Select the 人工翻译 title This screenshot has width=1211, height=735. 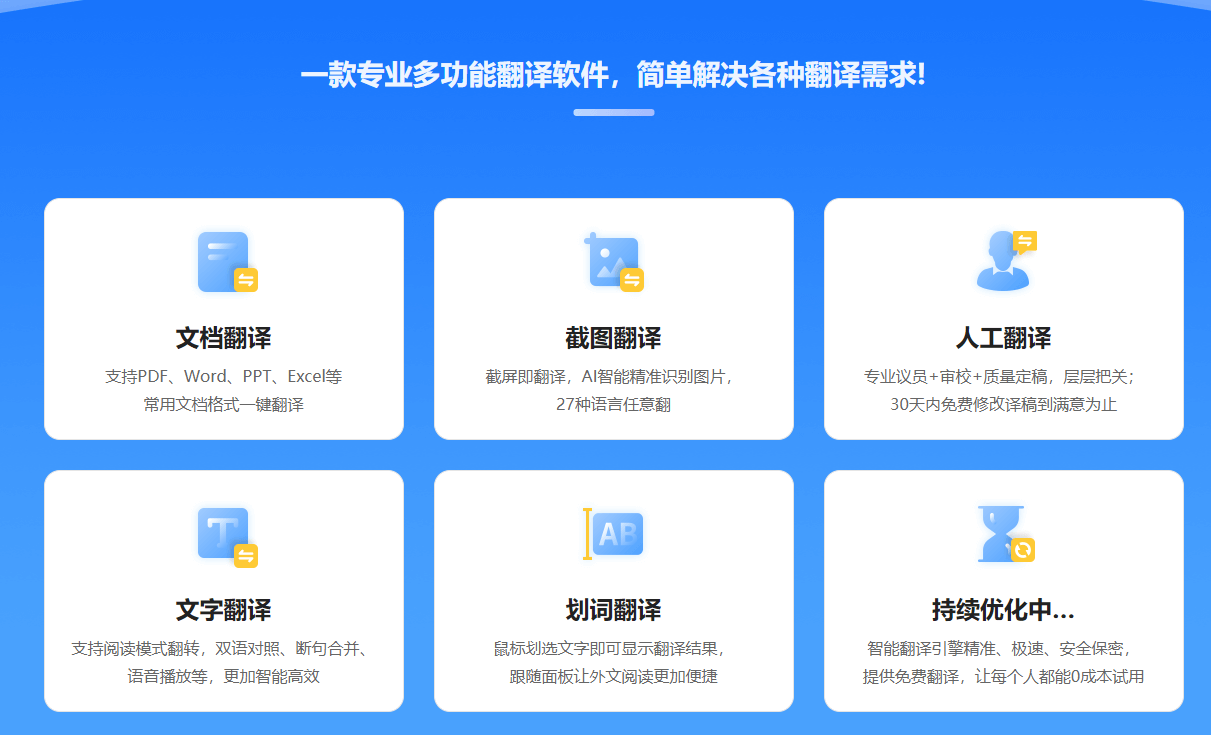click(x=1003, y=336)
